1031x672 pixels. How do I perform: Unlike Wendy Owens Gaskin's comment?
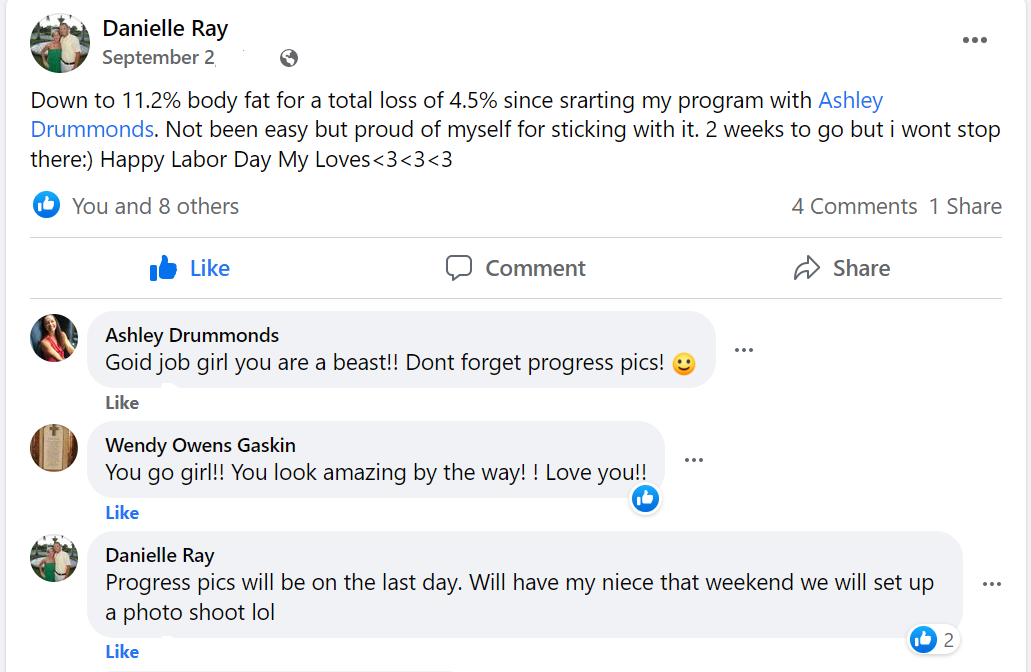[122, 513]
